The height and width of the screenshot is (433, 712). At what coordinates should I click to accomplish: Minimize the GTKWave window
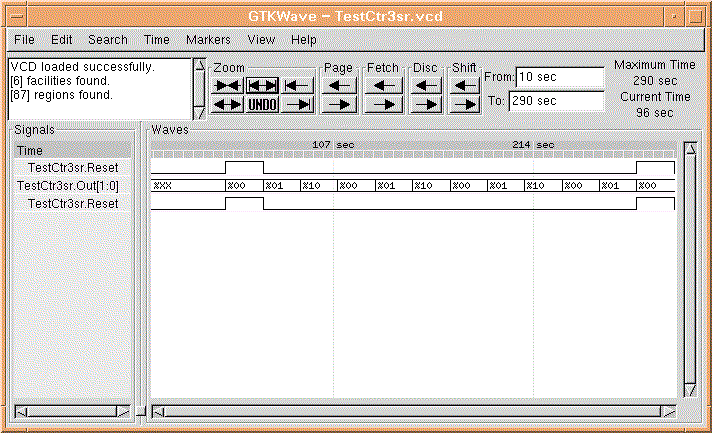[674, 16]
